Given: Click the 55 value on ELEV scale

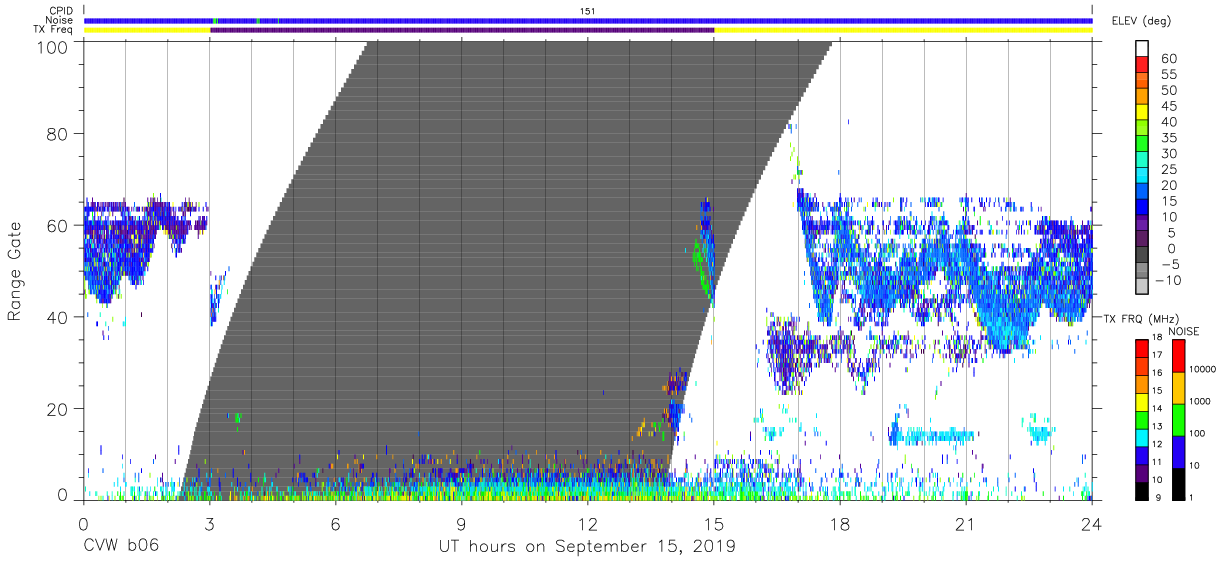Looking at the screenshot, I should (1168, 75).
